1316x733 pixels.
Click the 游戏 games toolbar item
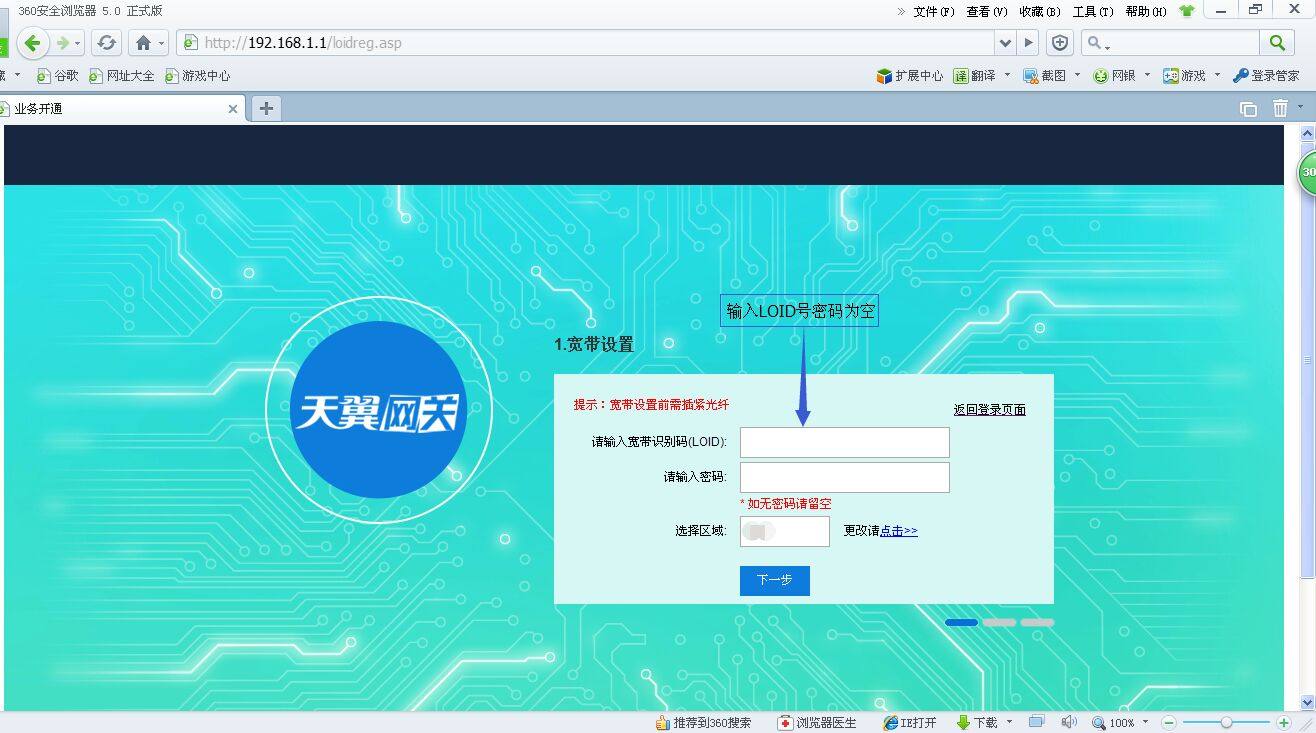point(1185,76)
